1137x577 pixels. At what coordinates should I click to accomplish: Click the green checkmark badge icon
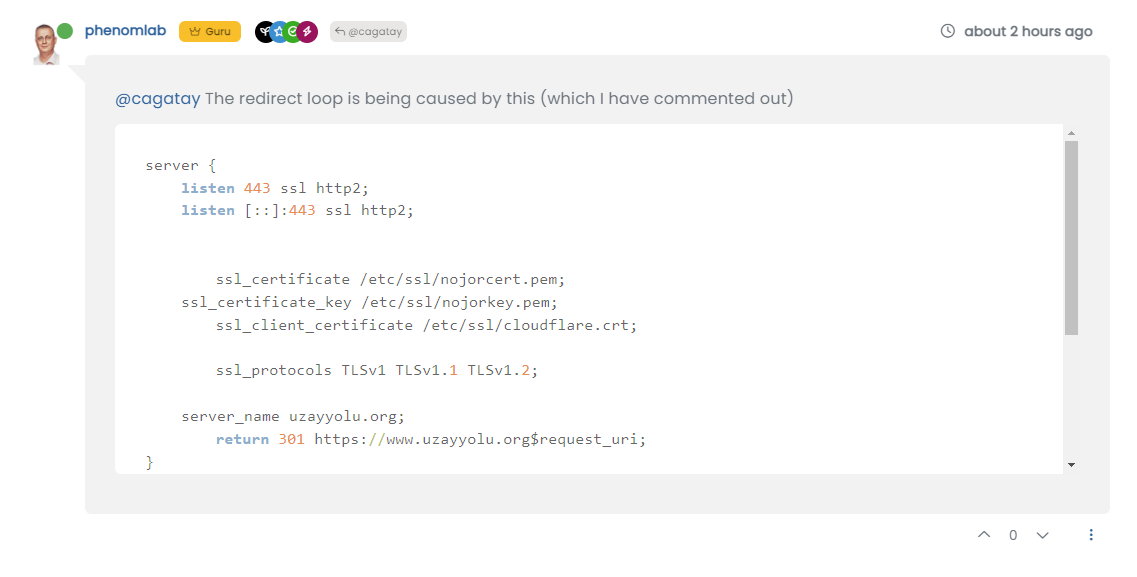tap(293, 32)
